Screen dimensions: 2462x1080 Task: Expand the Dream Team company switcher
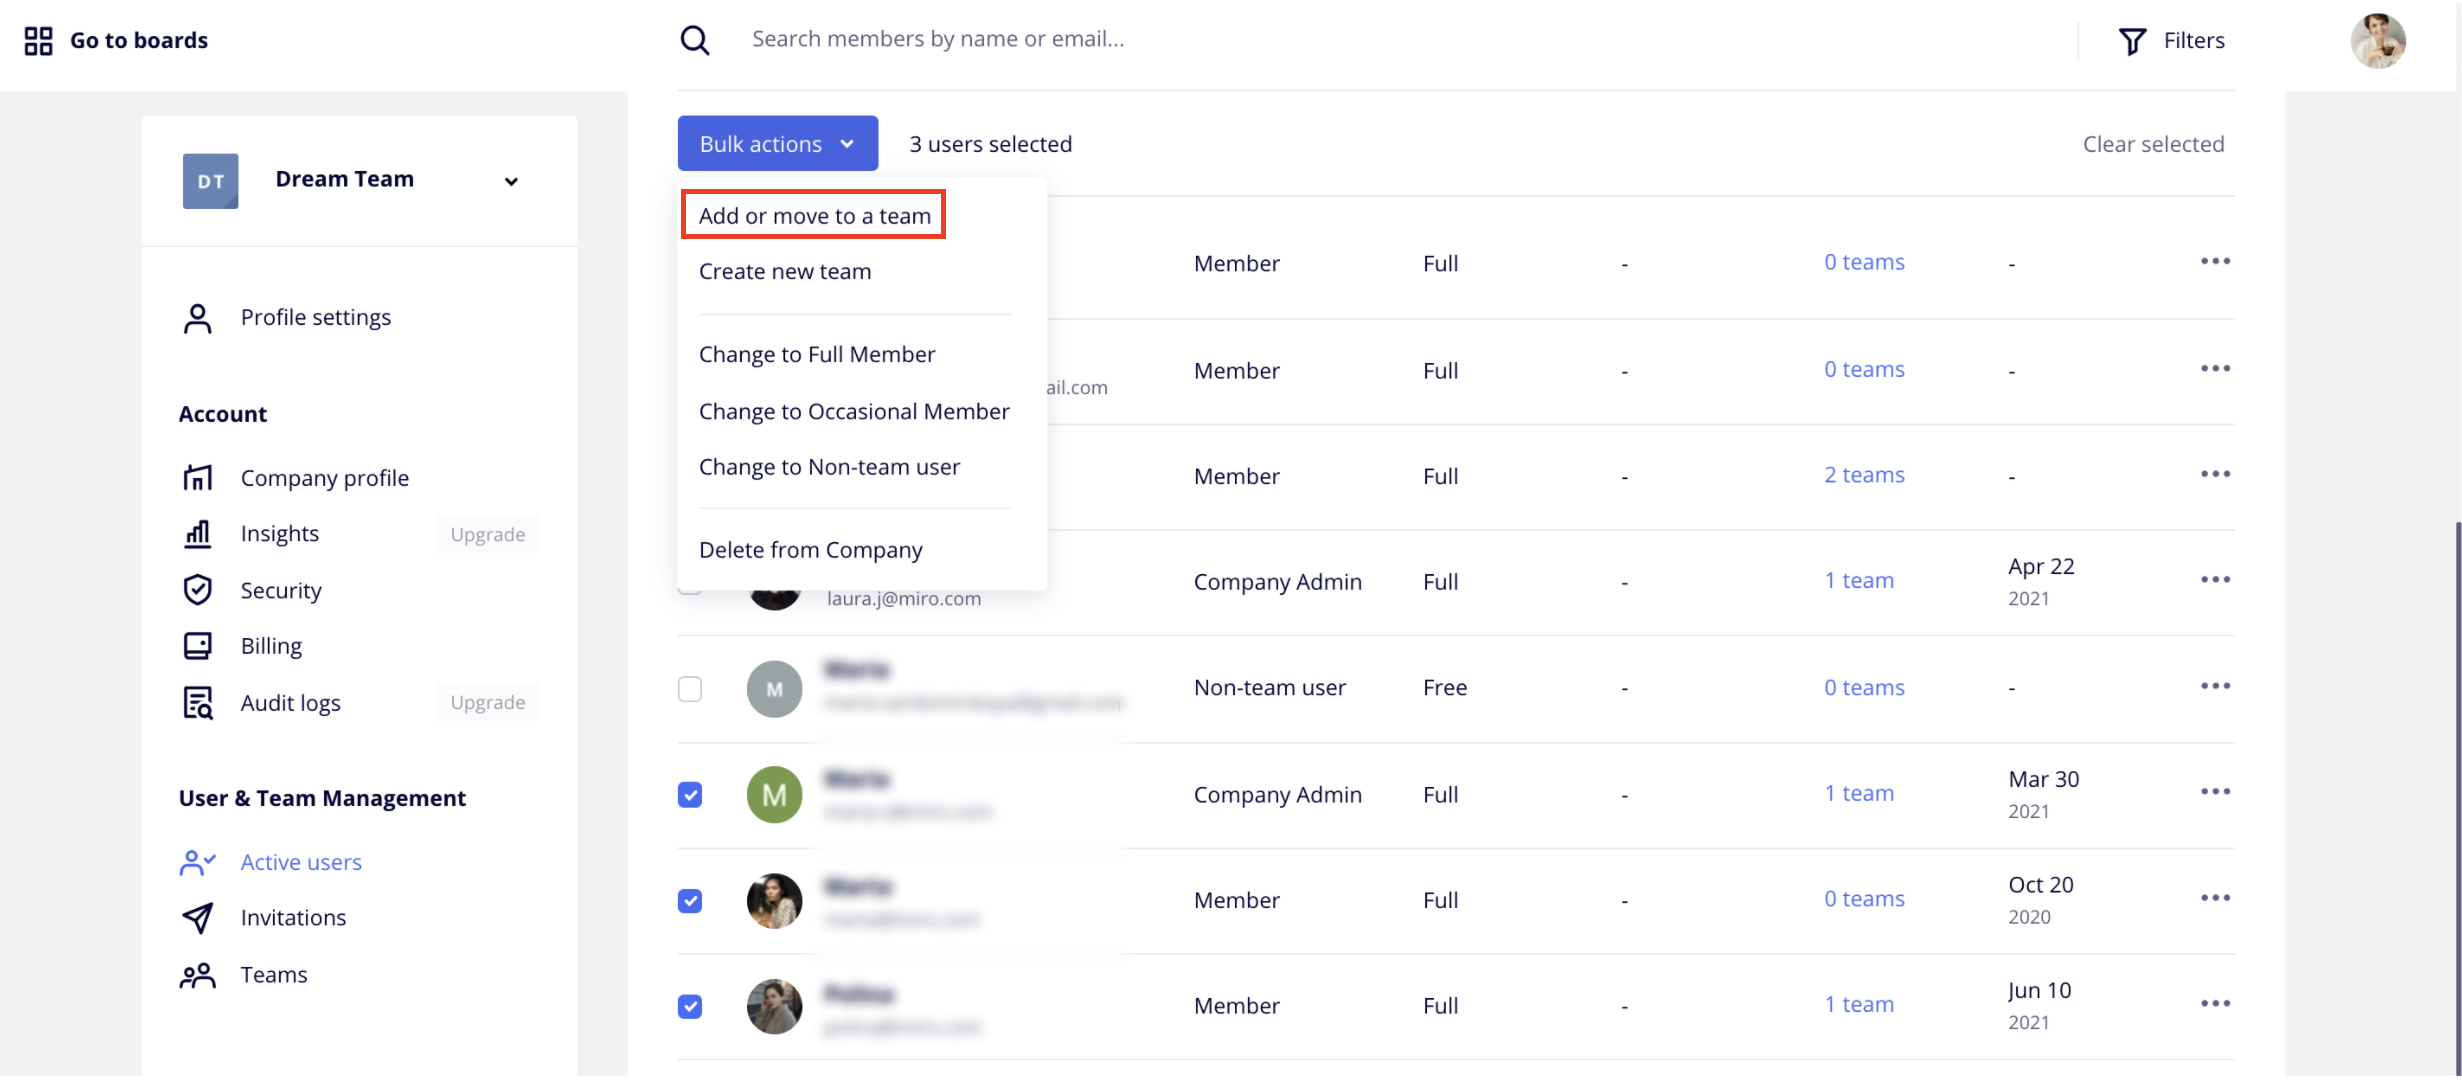click(511, 181)
